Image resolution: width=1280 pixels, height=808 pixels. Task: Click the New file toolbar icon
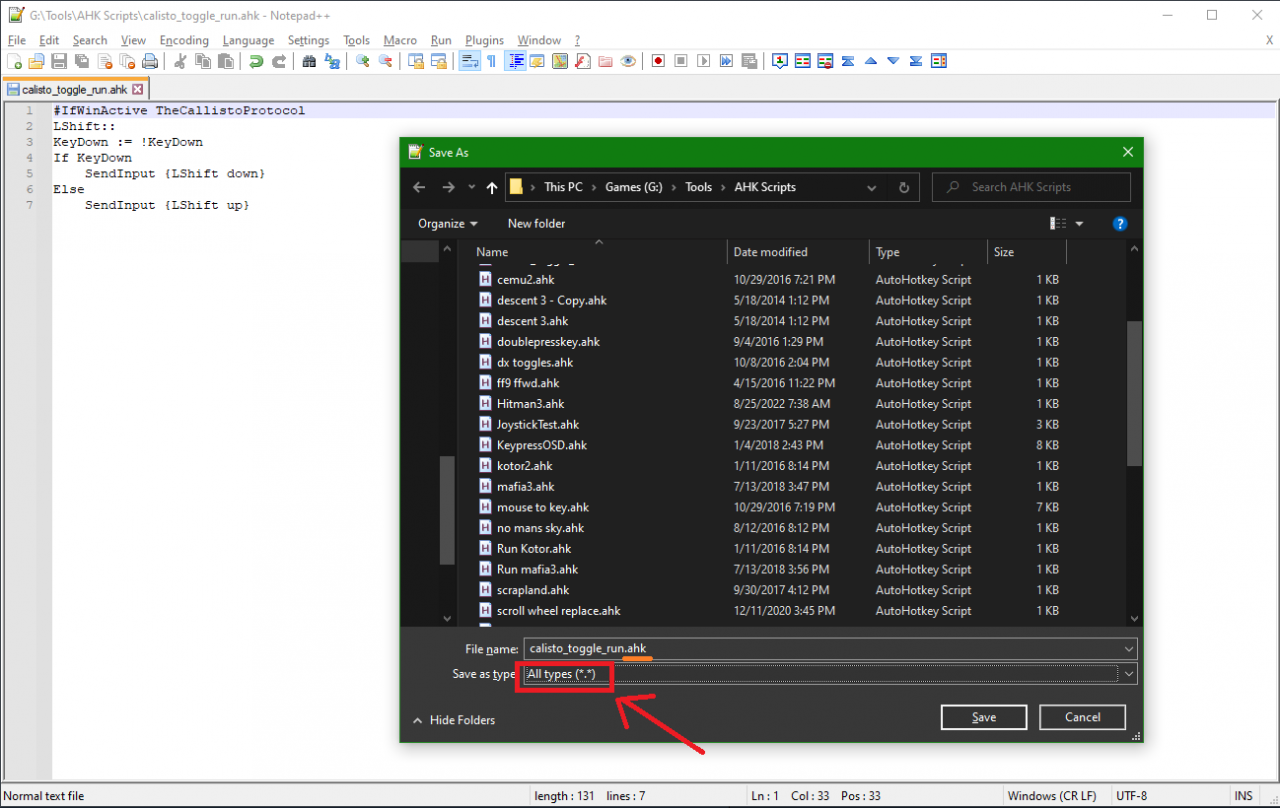[x=14, y=61]
